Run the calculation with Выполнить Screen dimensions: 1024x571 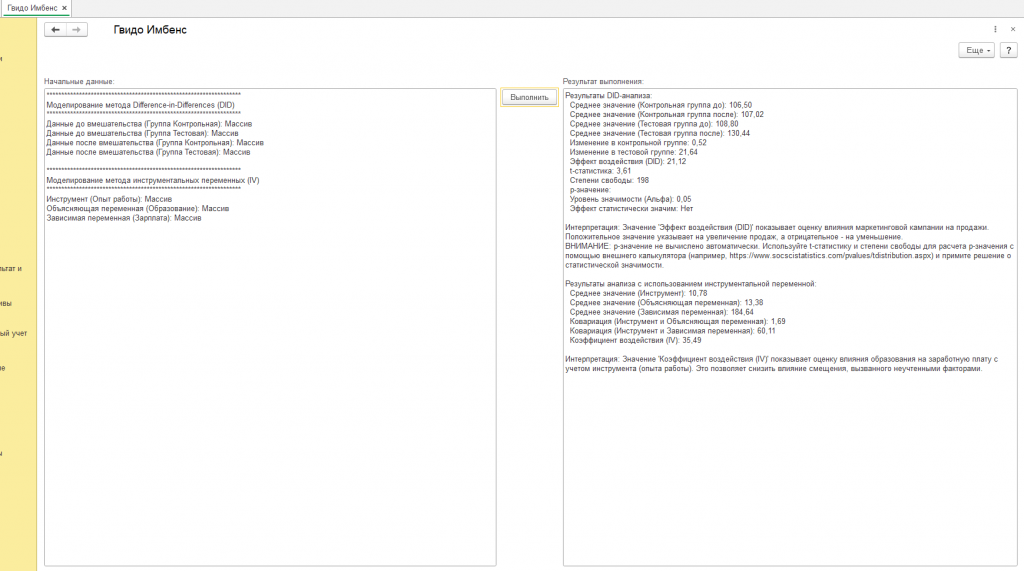[529, 97]
